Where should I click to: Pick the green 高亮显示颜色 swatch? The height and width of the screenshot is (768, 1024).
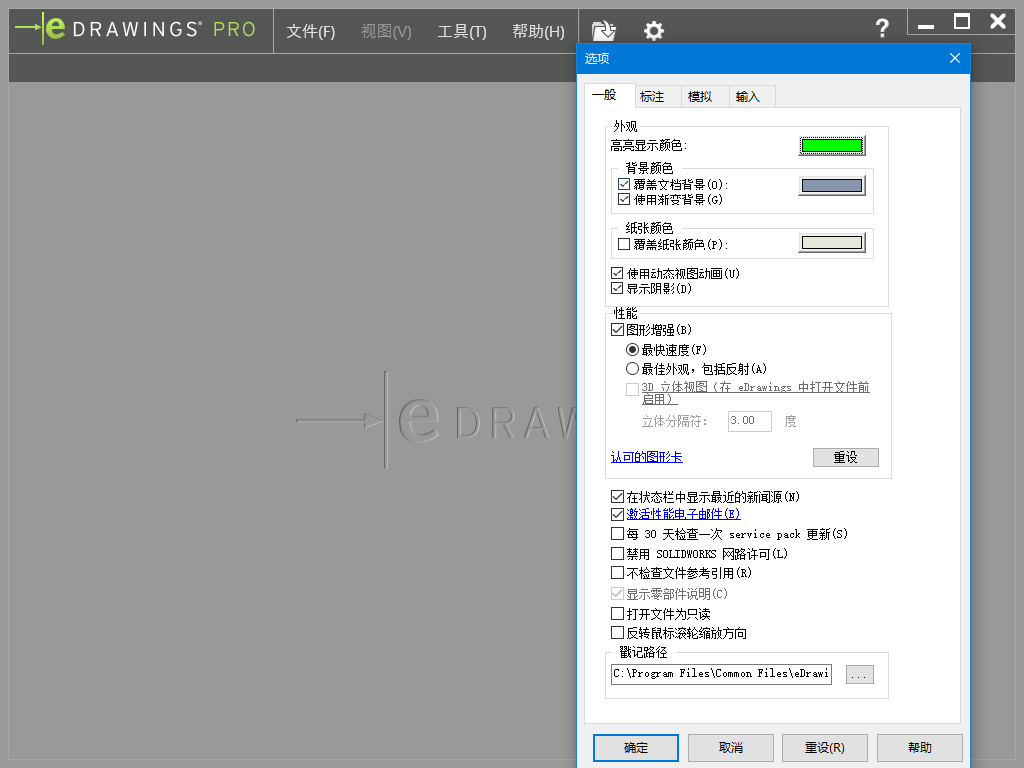tap(831, 146)
